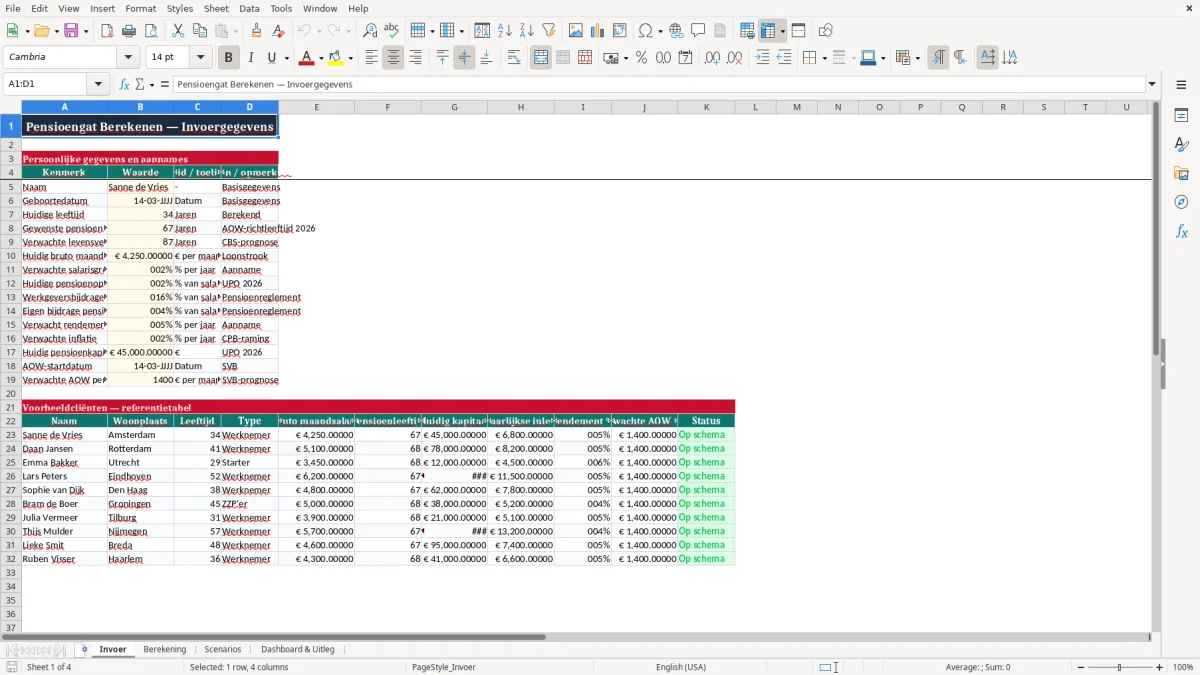Toggle AutoFilter funnel icon
The width and height of the screenshot is (1200, 675).
point(548,31)
